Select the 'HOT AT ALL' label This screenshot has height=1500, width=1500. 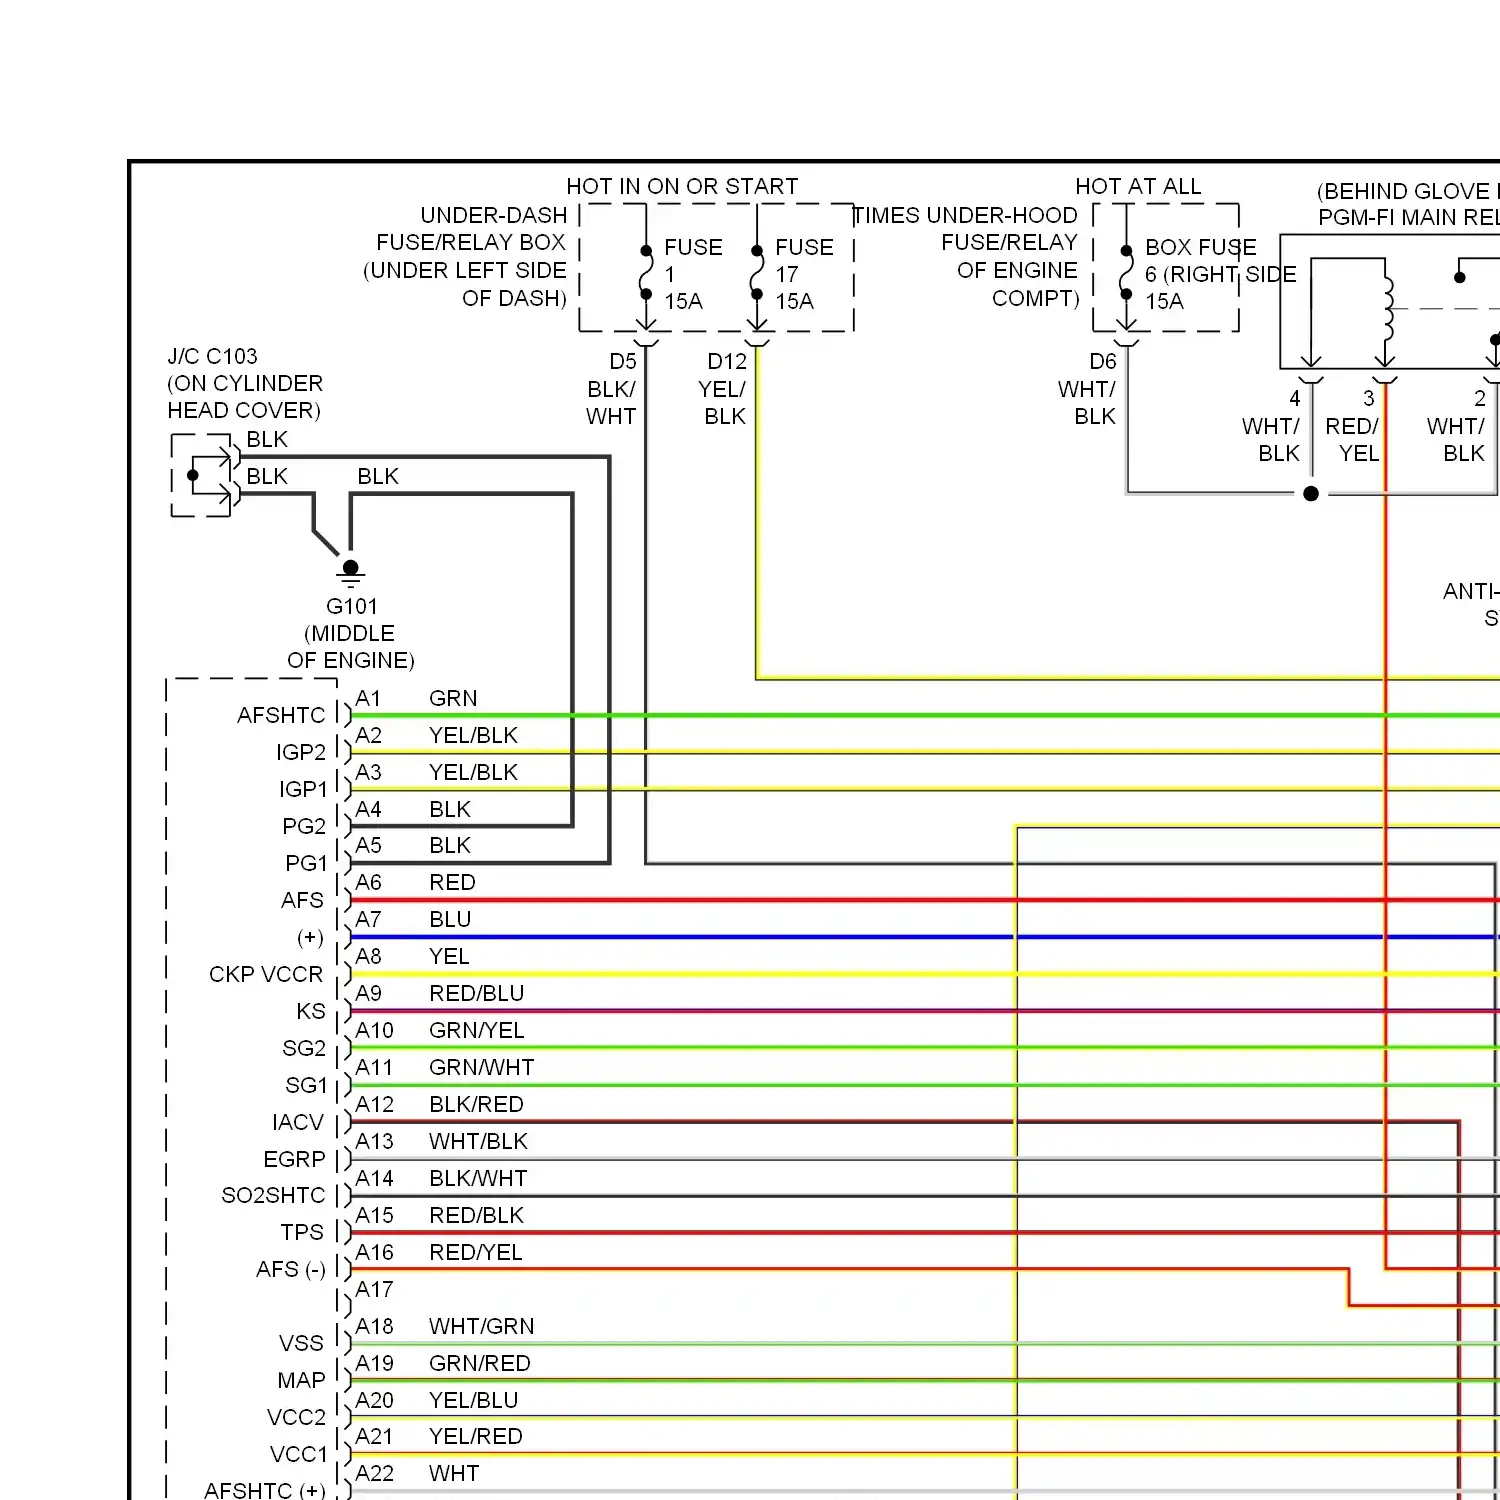(1138, 187)
